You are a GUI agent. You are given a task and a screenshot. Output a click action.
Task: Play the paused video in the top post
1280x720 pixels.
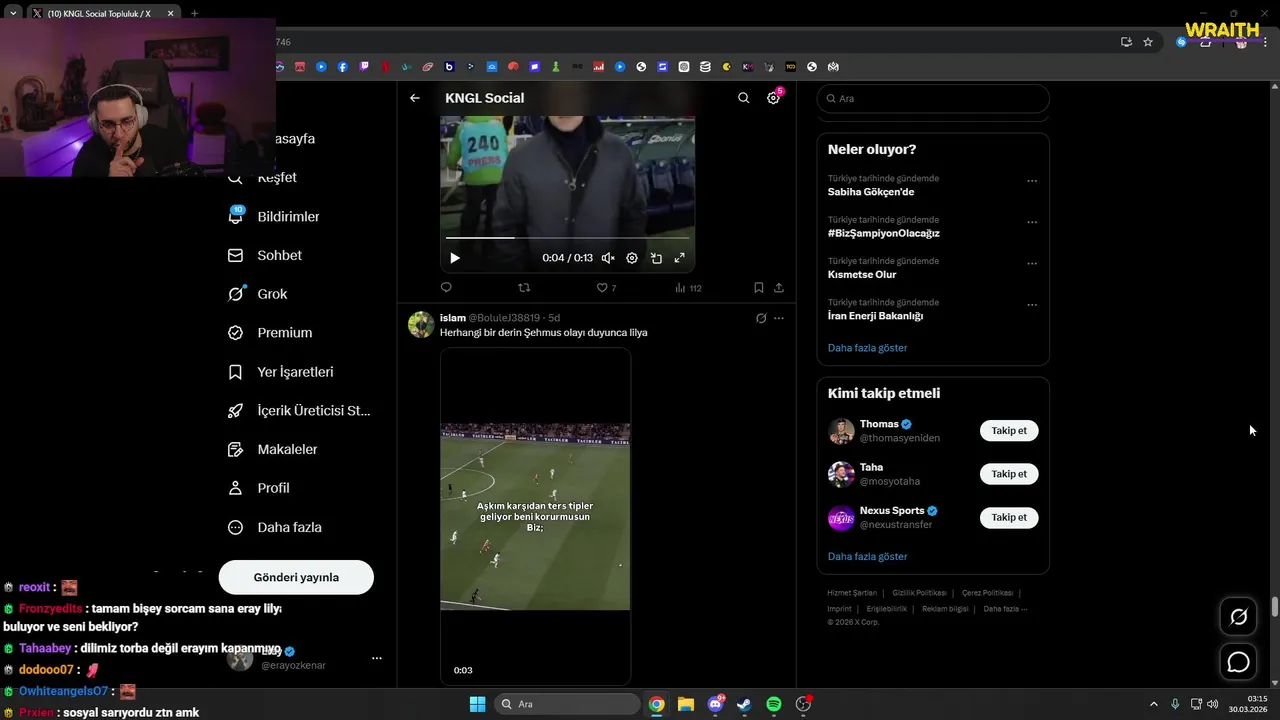click(455, 258)
